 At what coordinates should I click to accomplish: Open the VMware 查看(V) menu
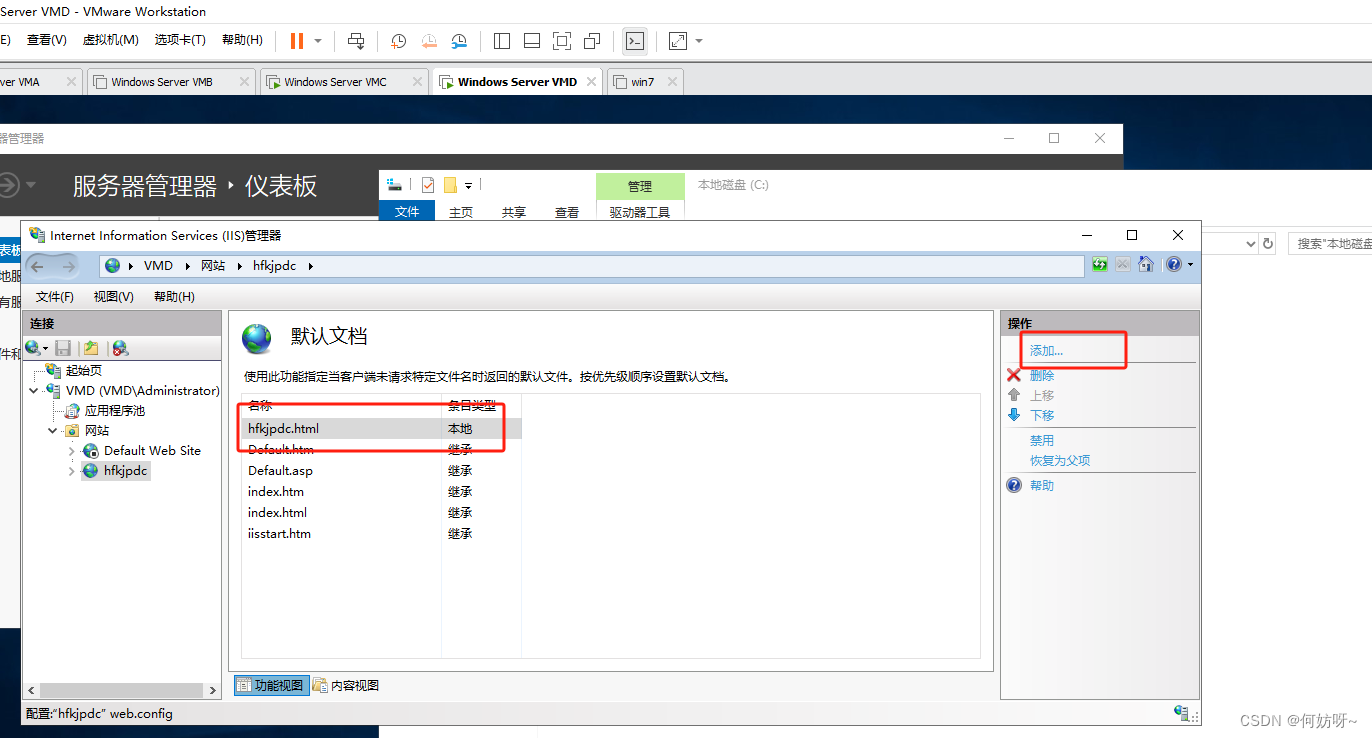tap(47, 40)
